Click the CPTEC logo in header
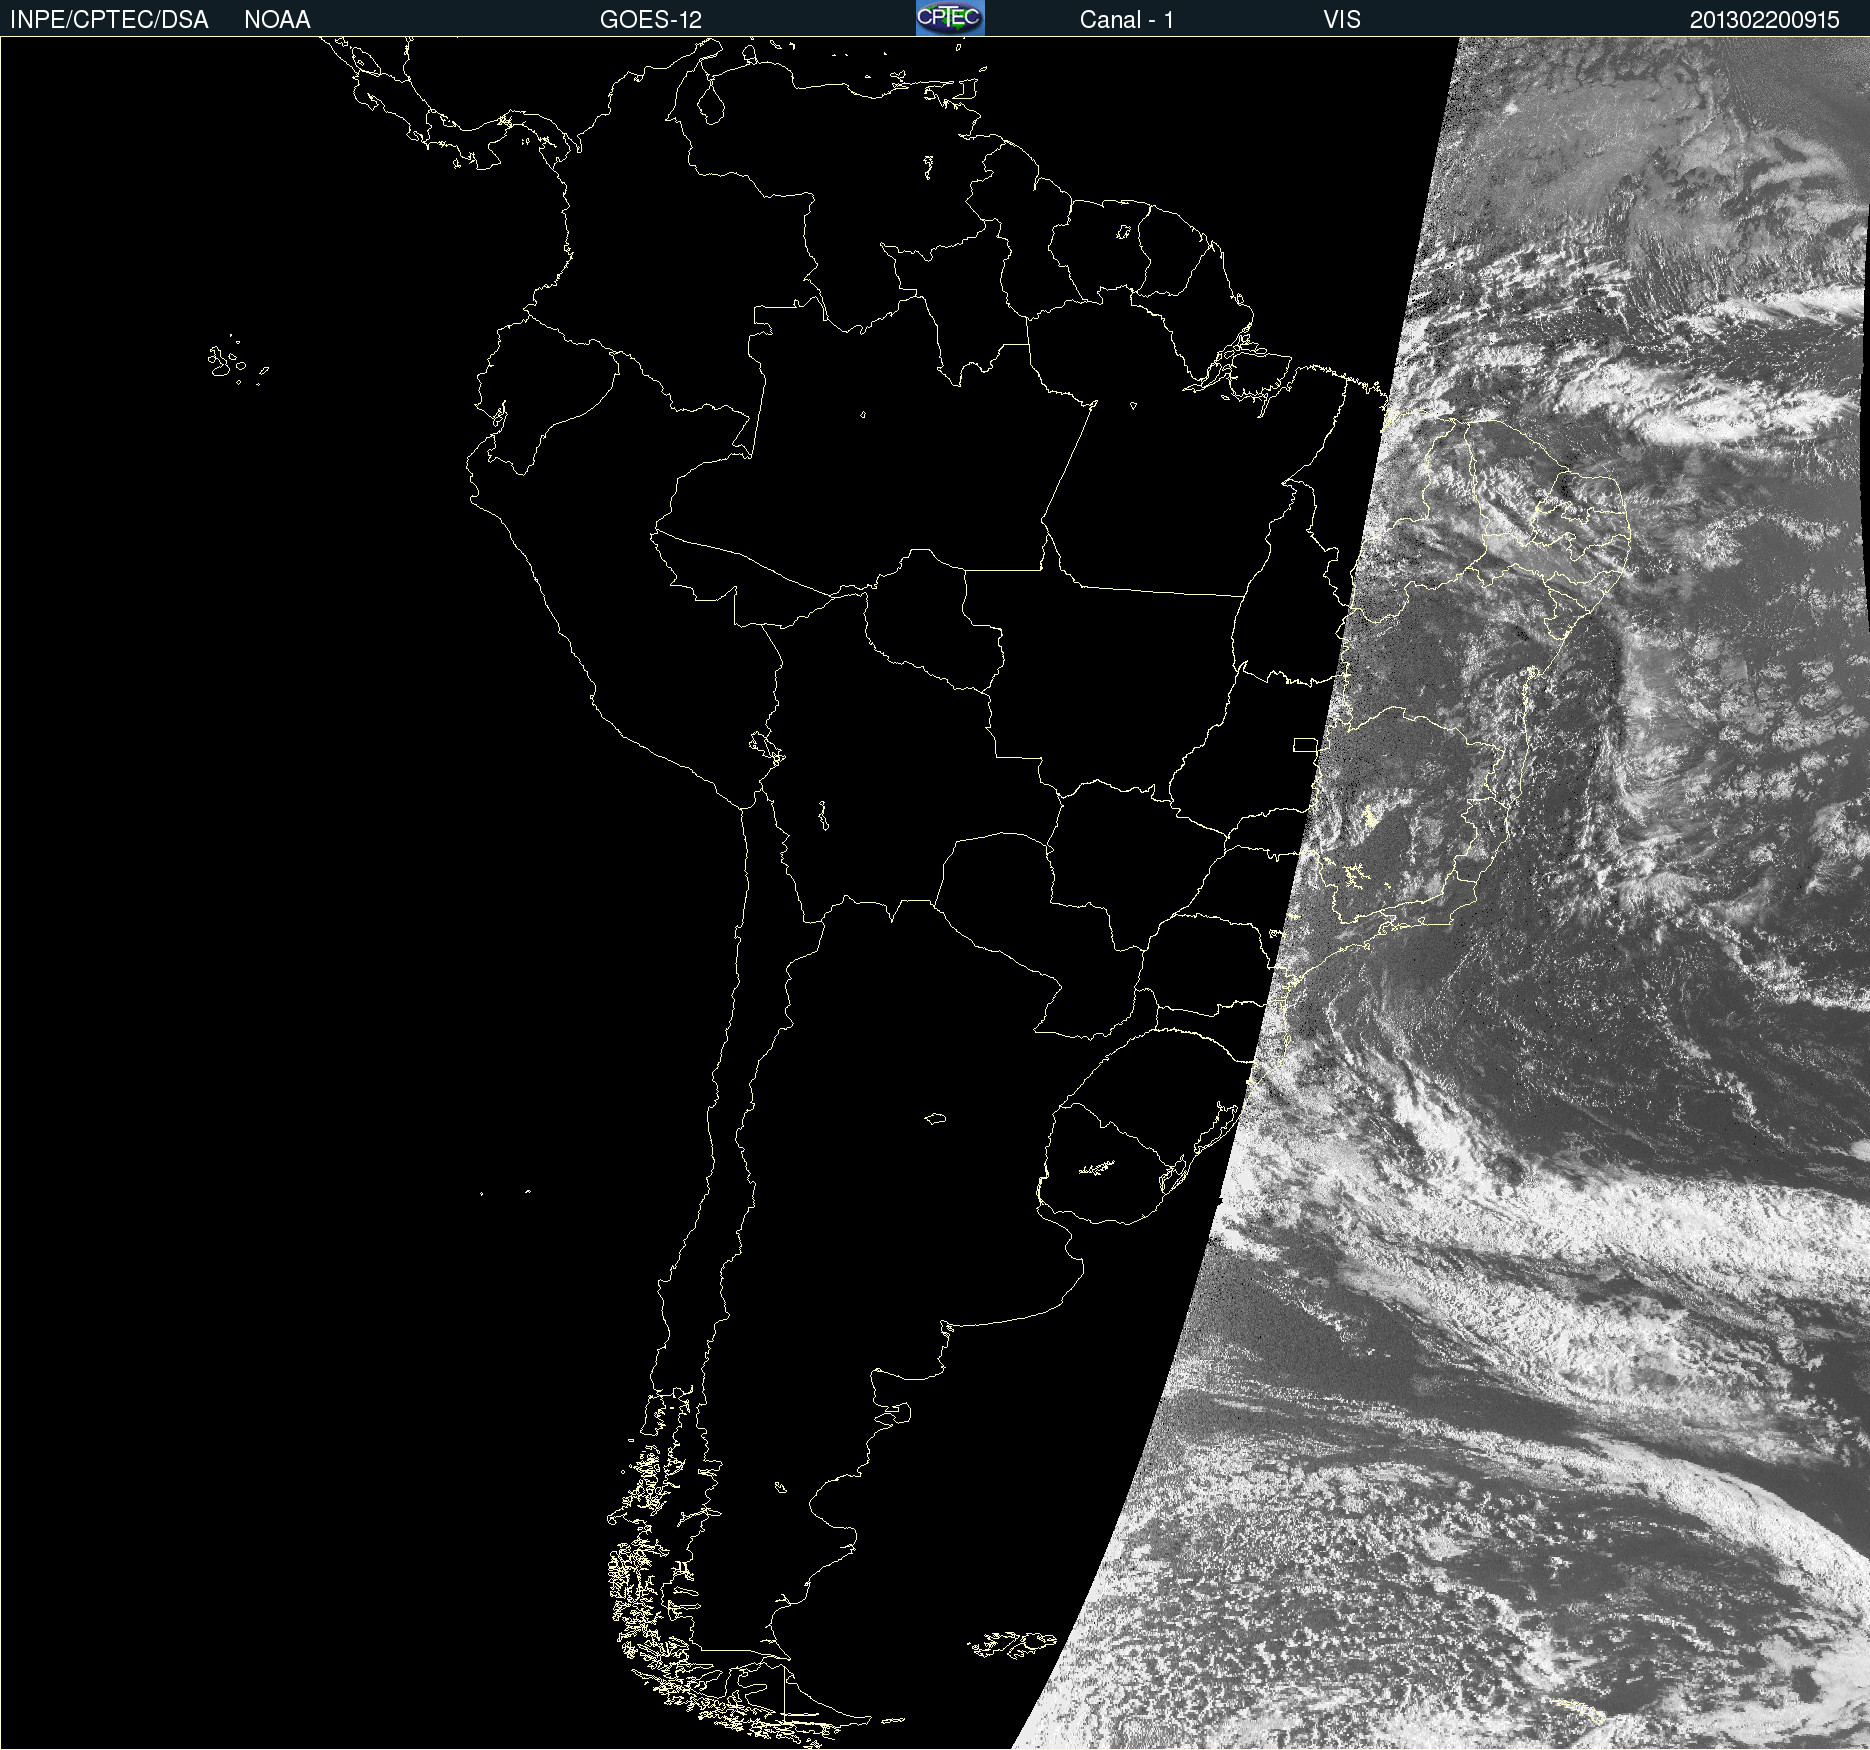The image size is (1870, 1750). click(950, 18)
